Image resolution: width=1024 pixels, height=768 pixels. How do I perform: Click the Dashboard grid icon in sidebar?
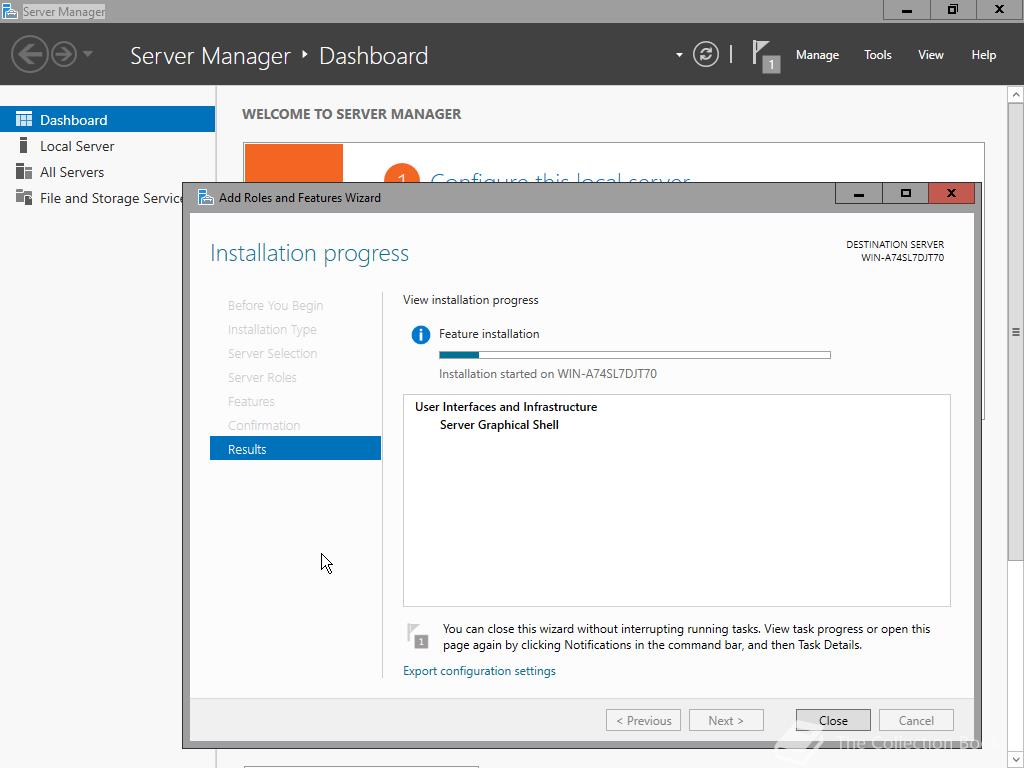[x=24, y=119]
